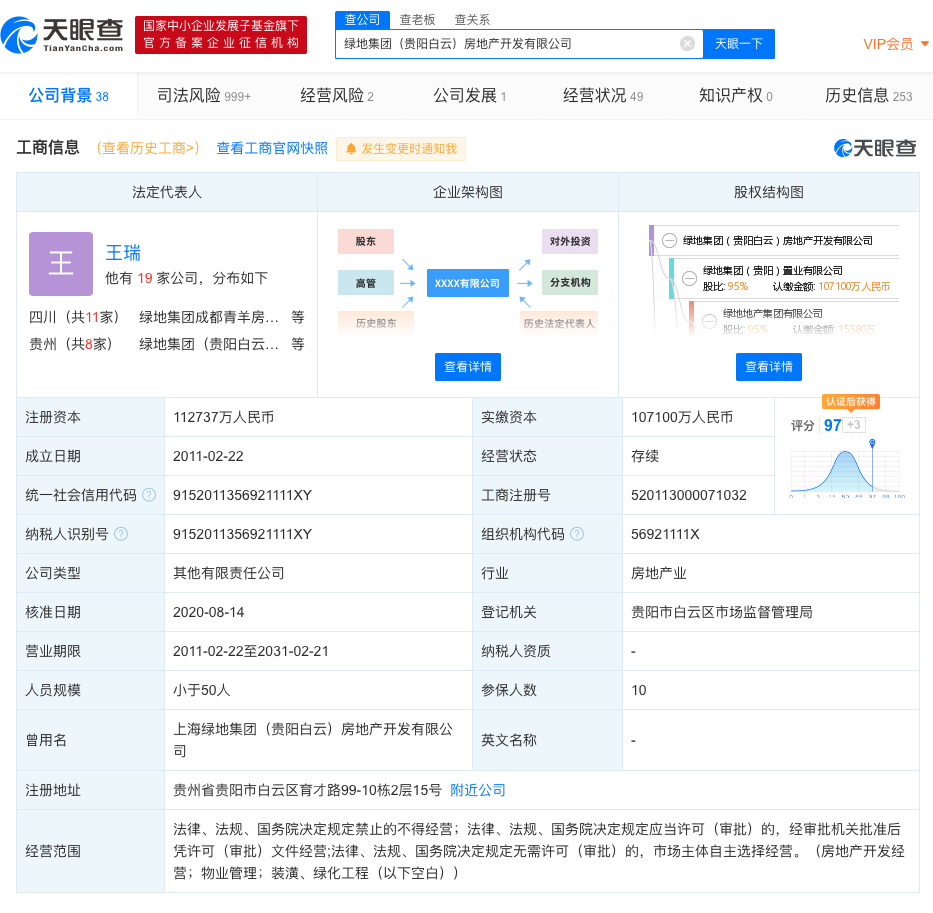
Task: Click registration number 520113000071032
Action: click(688, 495)
